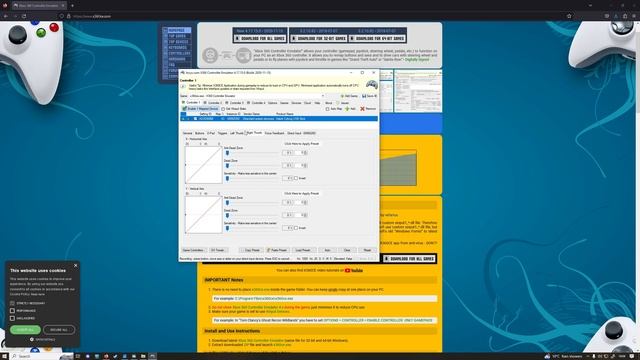Switch to the D-Pad settings tab
The height and width of the screenshot is (360, 640).
(x=211, y=133)
